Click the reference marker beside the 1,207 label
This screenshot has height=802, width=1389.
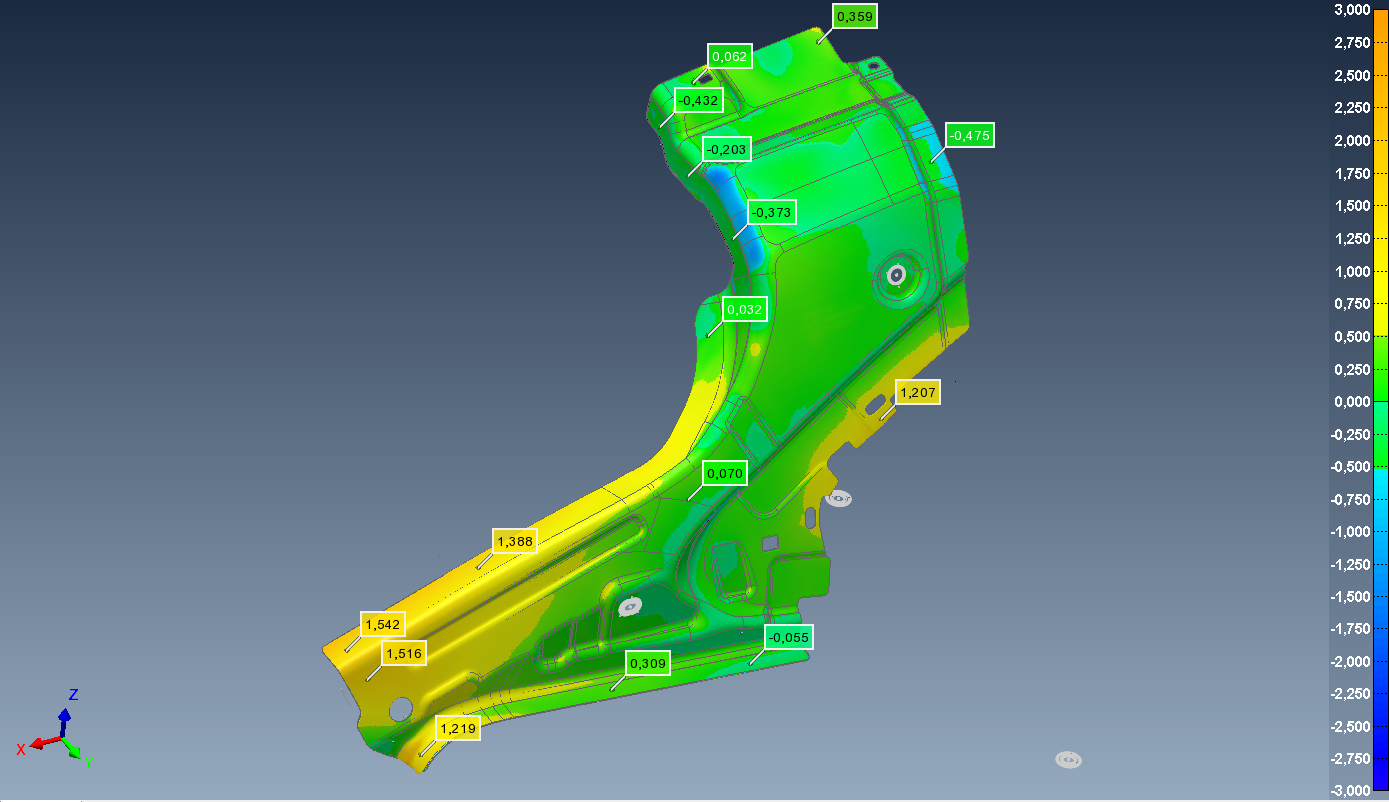(839, 498)
